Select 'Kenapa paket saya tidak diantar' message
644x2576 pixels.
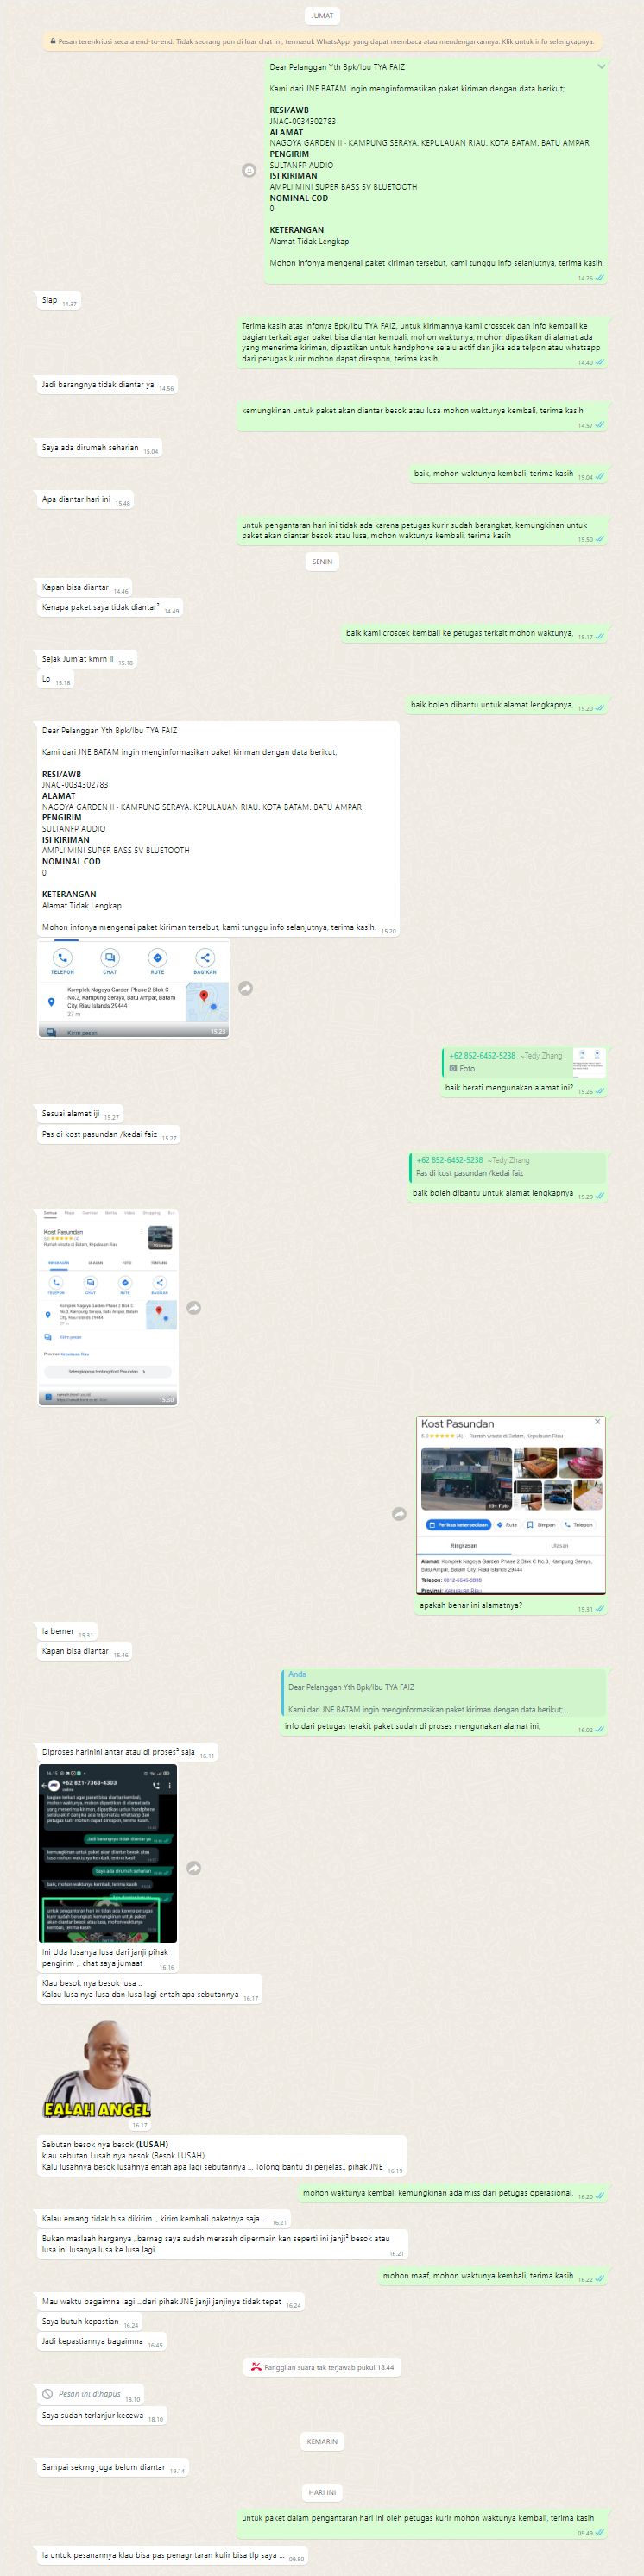(110, 608)
